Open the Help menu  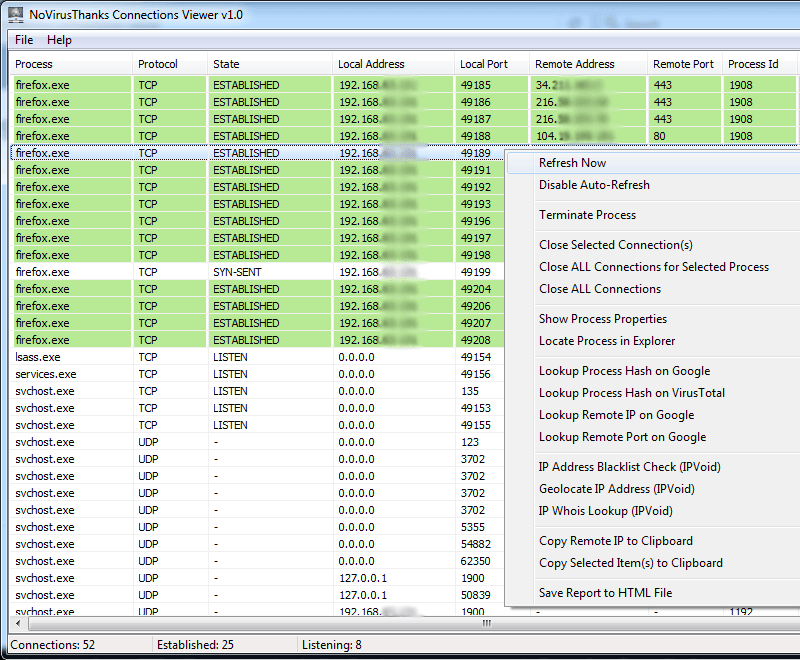(59, 40)
